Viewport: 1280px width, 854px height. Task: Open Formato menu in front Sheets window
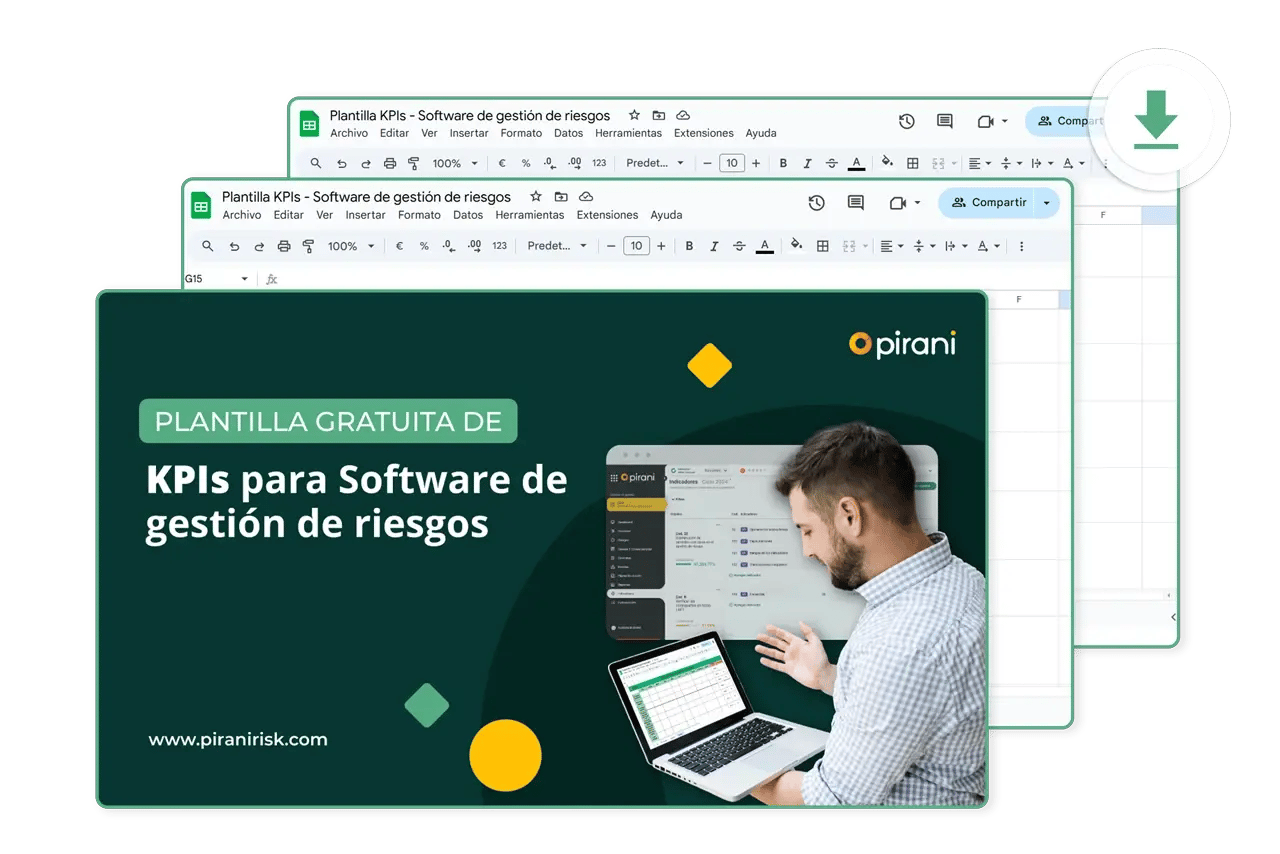click(419, 215)
